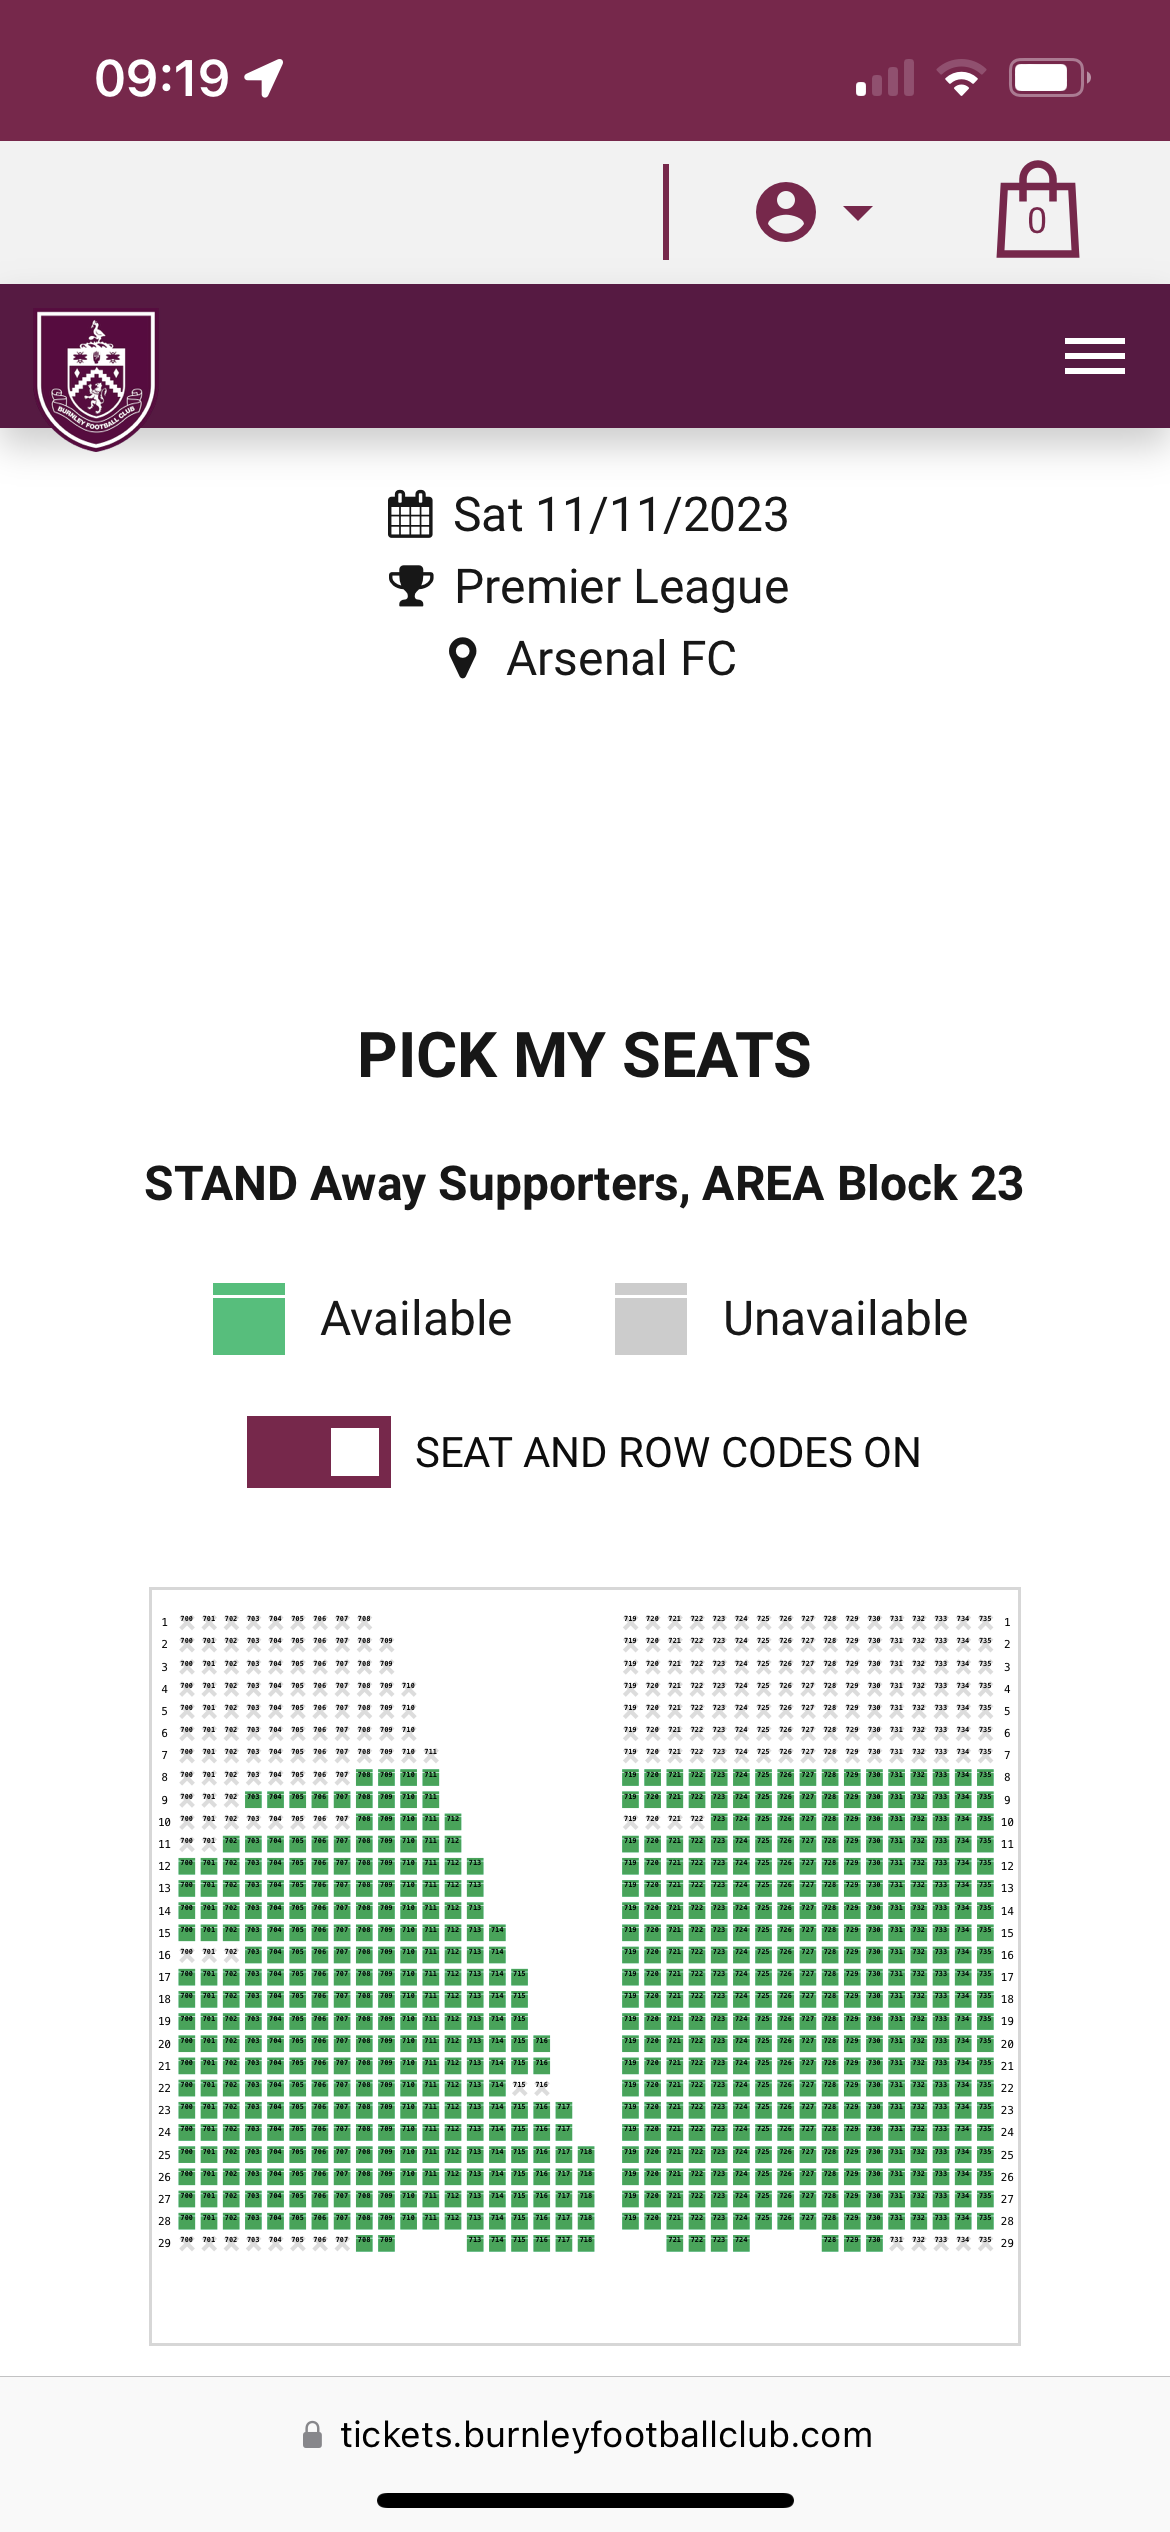
Task: Click the location pin beside Arsenal FC
Action: [x=462, y=659]
